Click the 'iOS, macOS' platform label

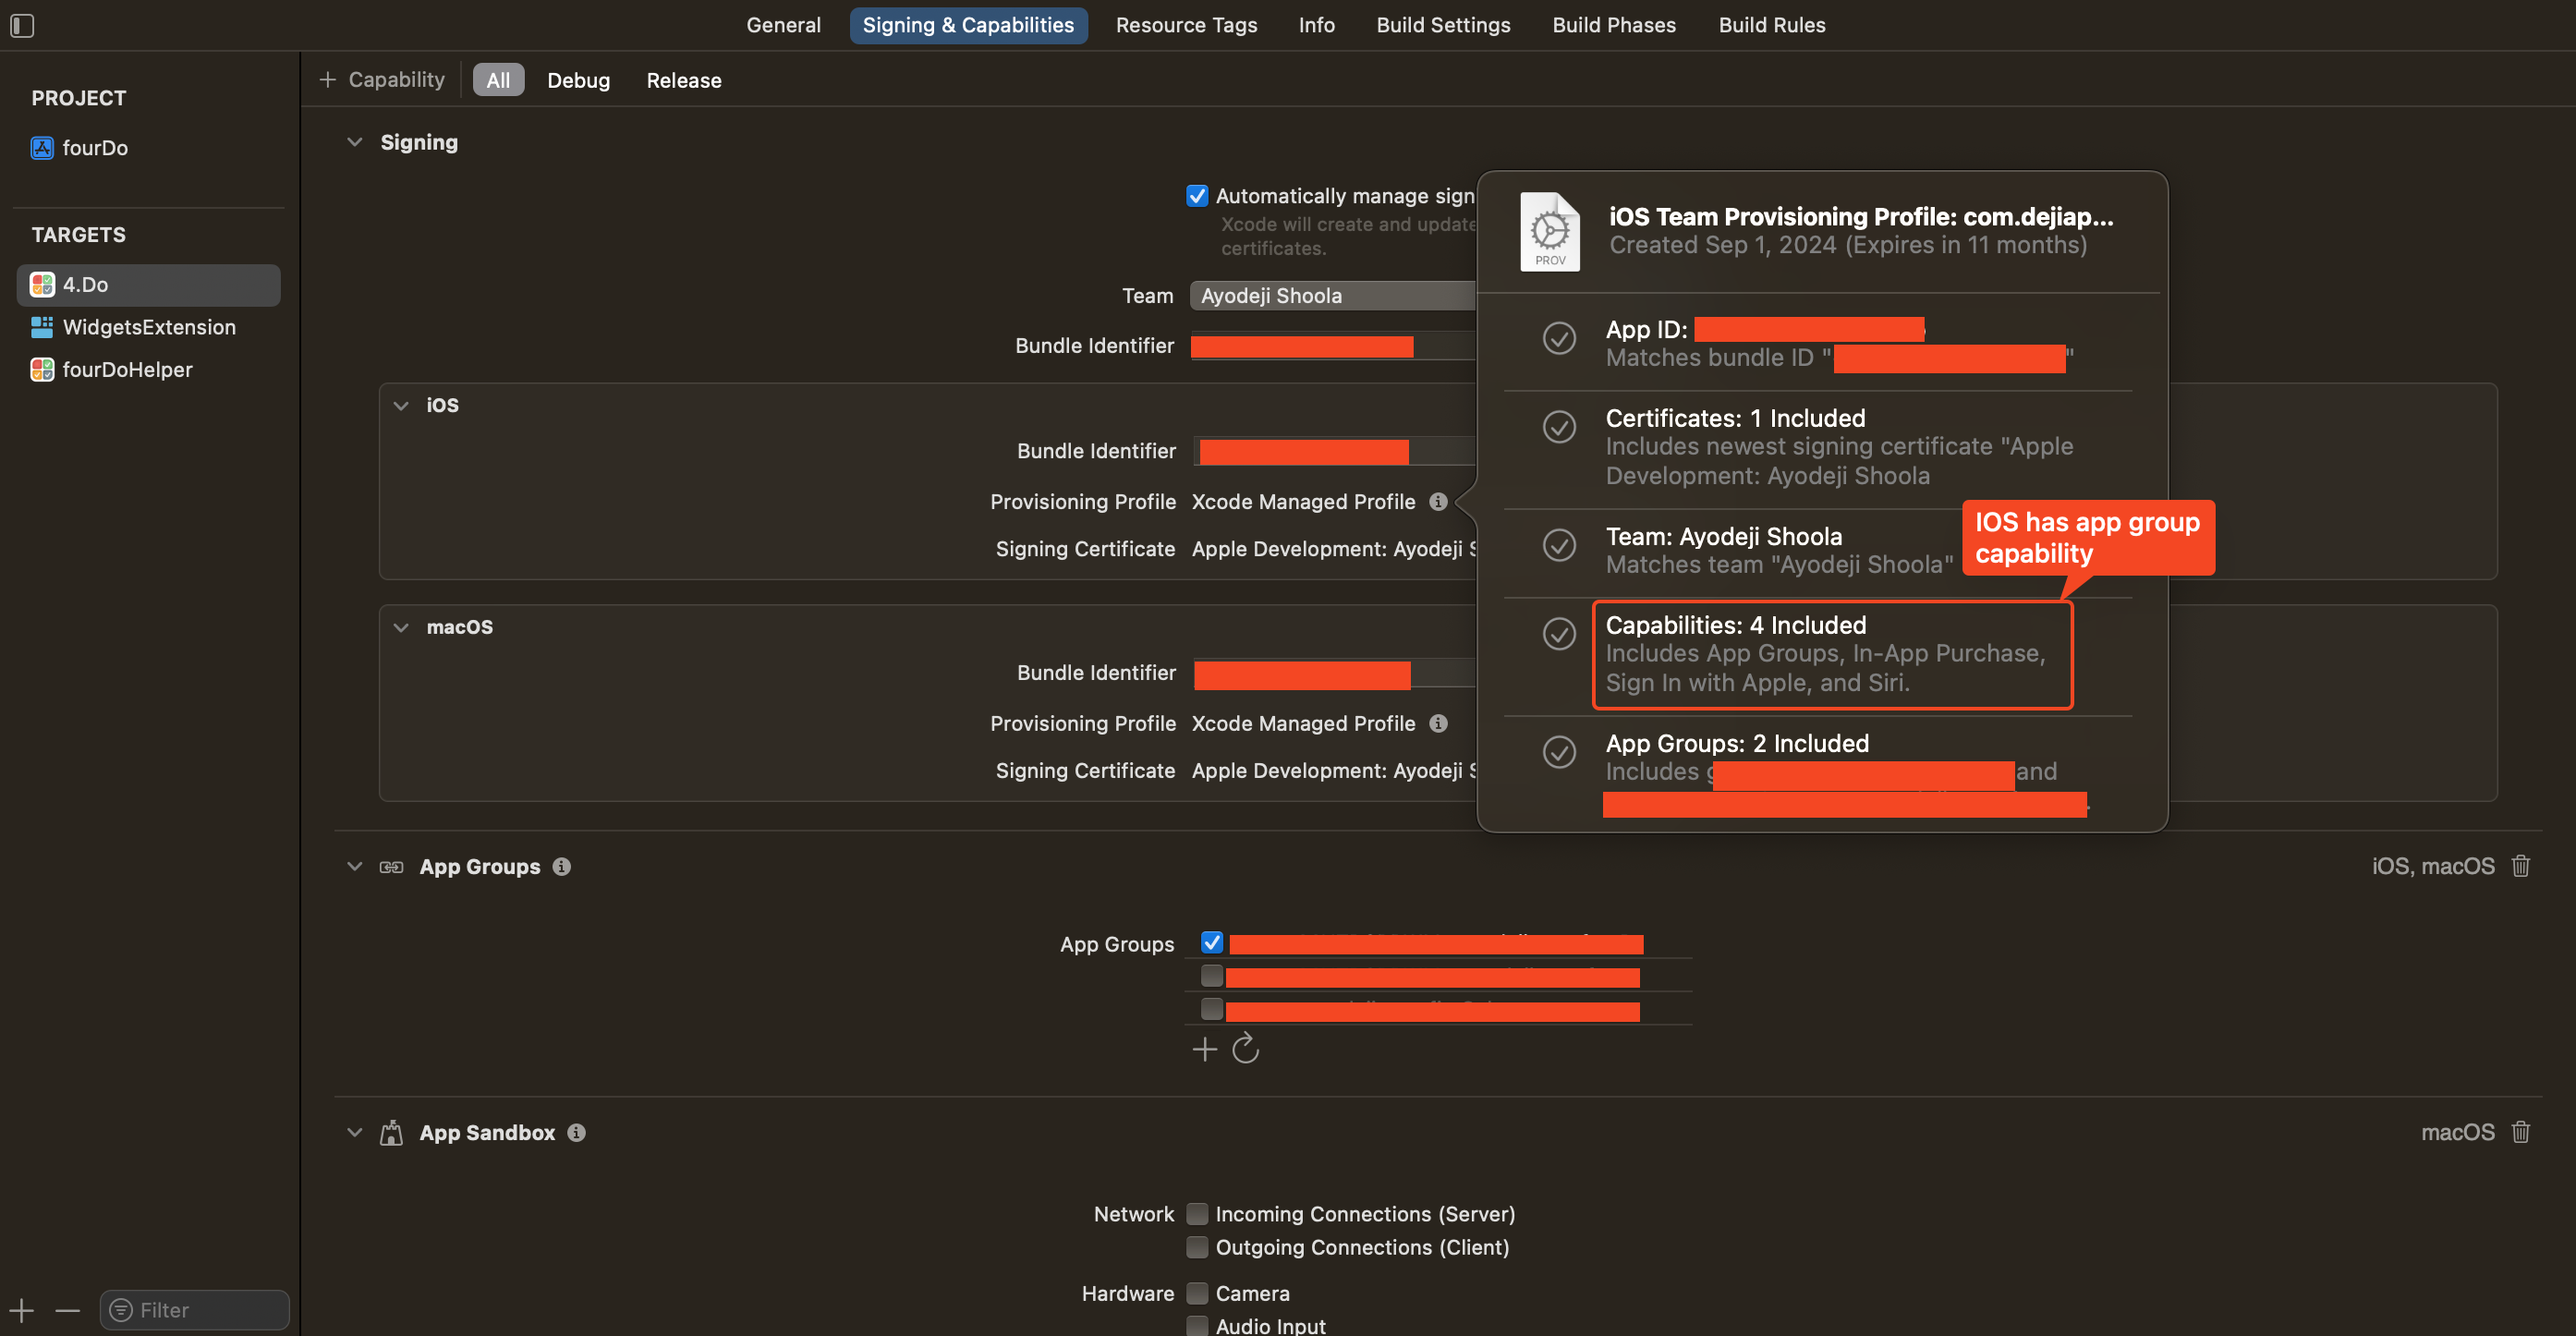(x=2433, y=866)
